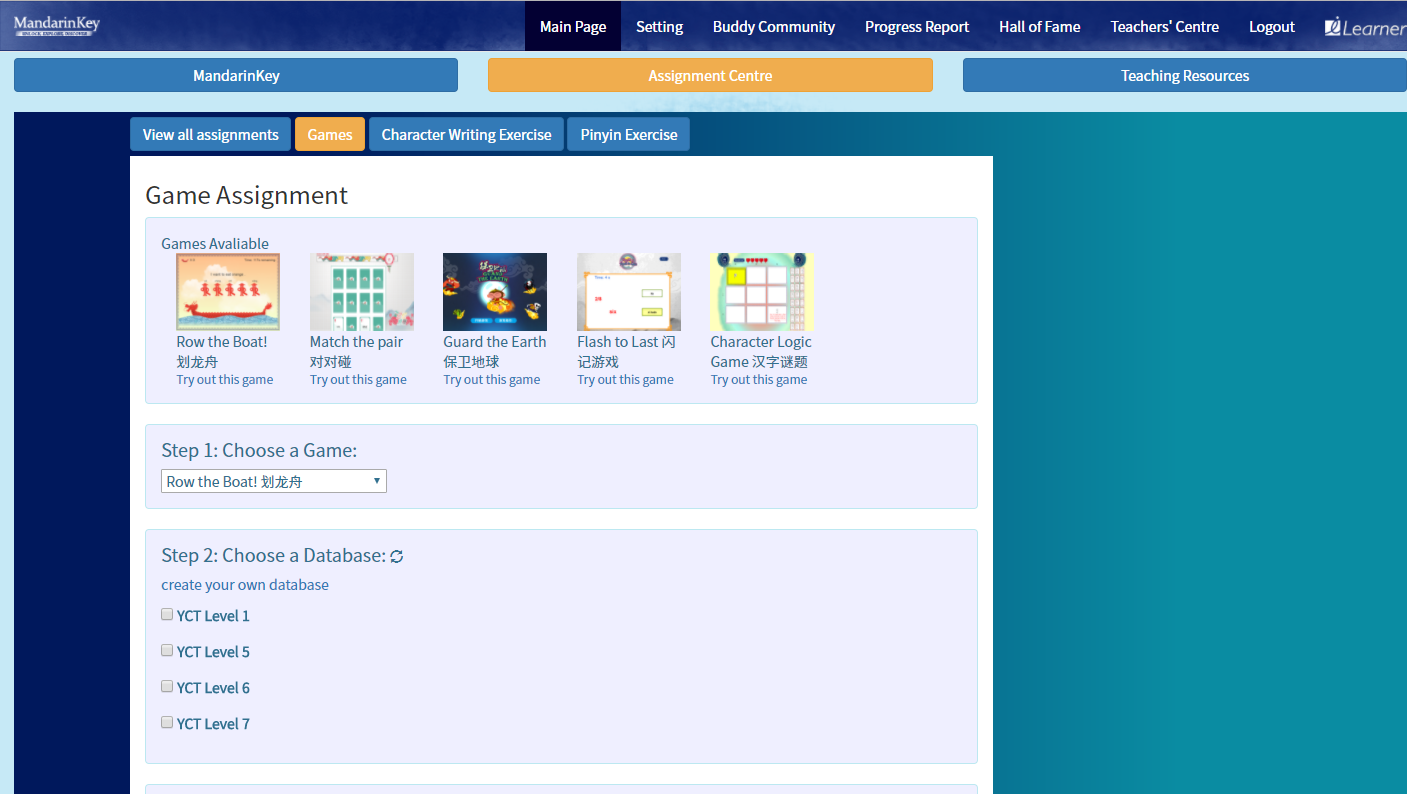Check the YCT Level 1 checkbox
This screenshot has width=1407, height=794.
tap(167, 614)
